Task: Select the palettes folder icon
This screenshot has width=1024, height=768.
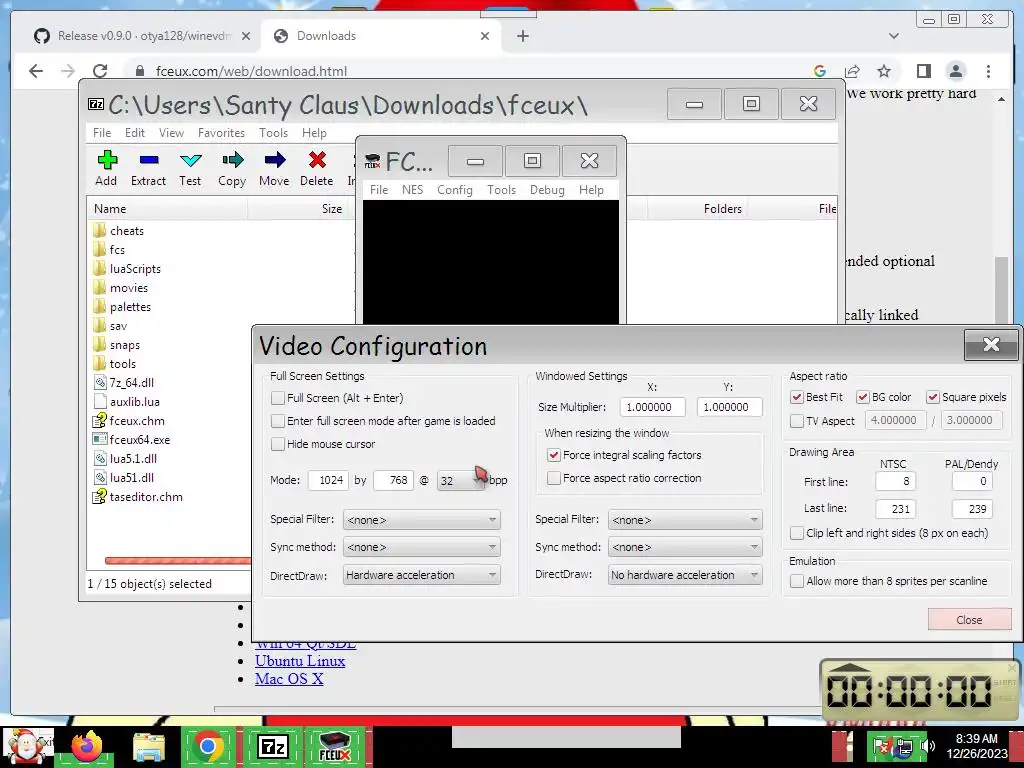Action: pos(99,306)
